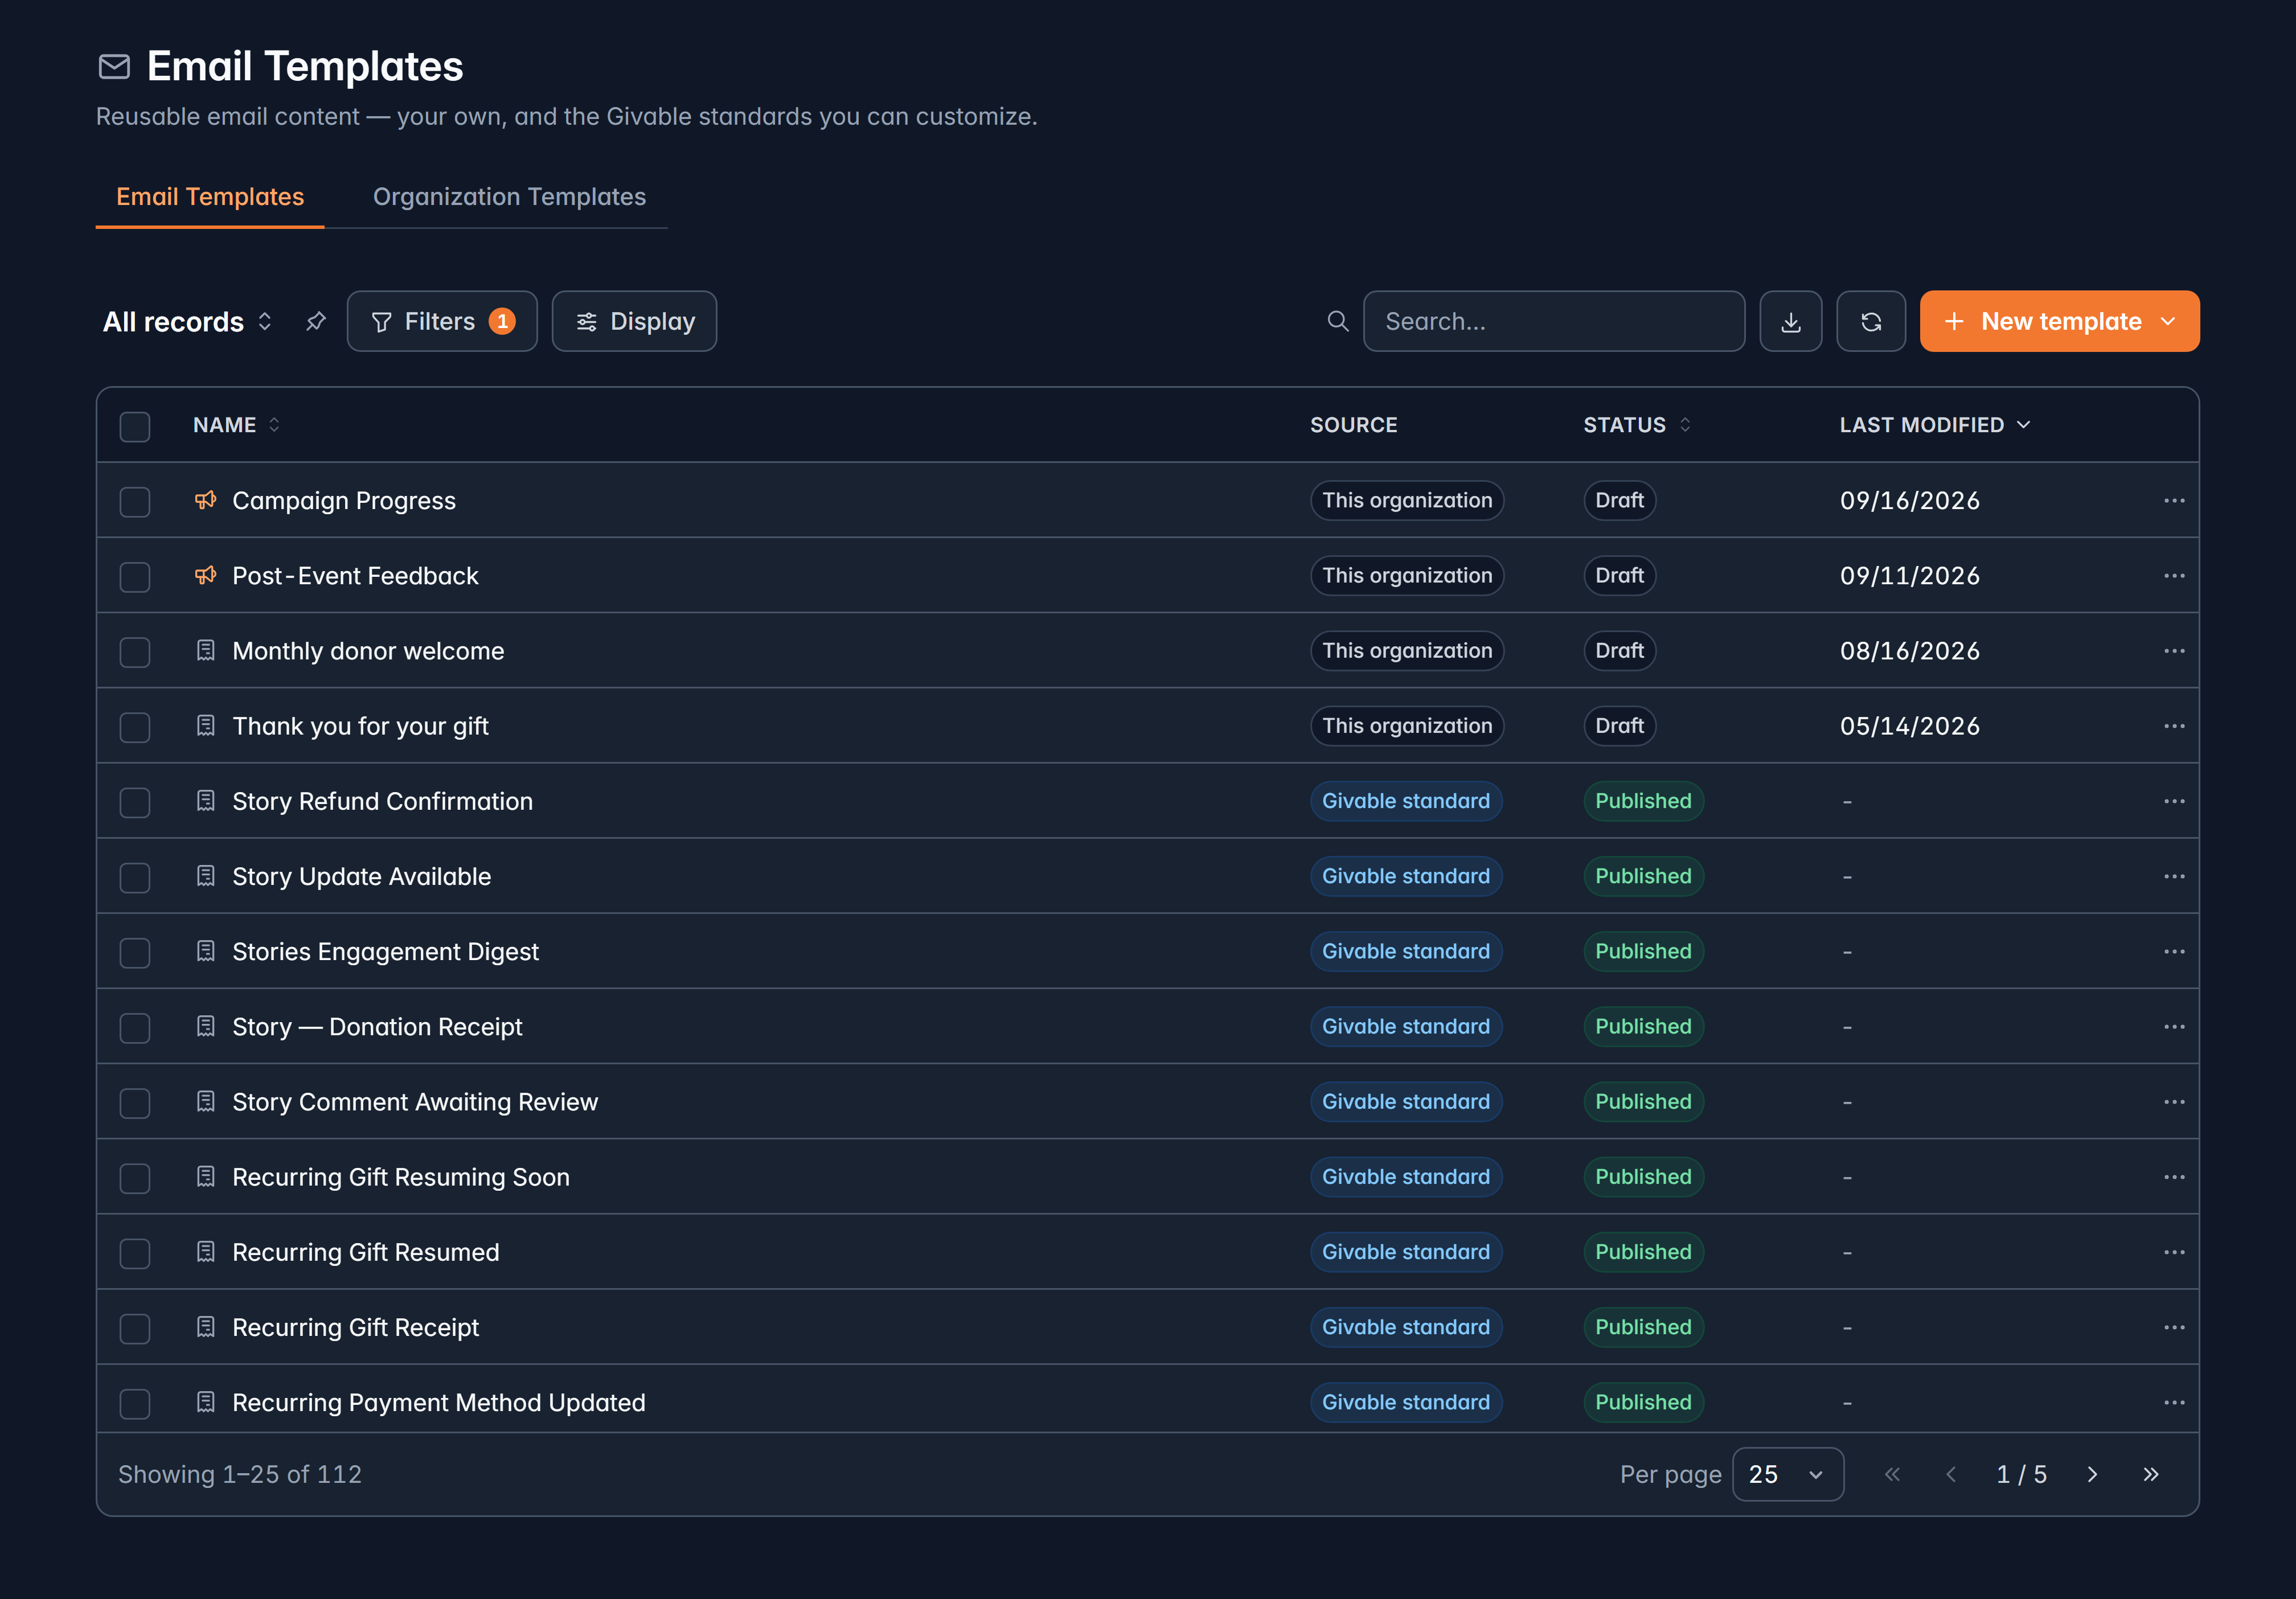This screenshot has height=1599, width=2296.
Task: Click the Draft badge for Monthly donor welcome
Action: tap(1619, 651)
